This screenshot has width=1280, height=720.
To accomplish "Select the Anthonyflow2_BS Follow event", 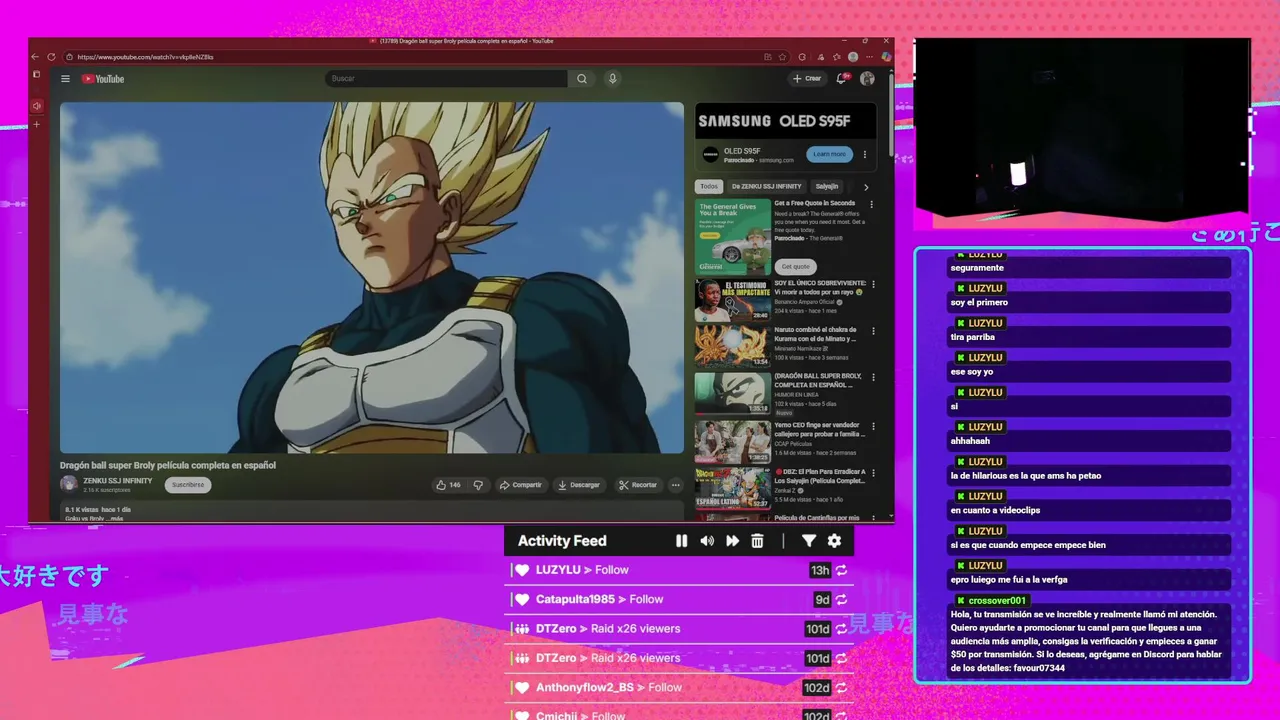I will (679, 687).
